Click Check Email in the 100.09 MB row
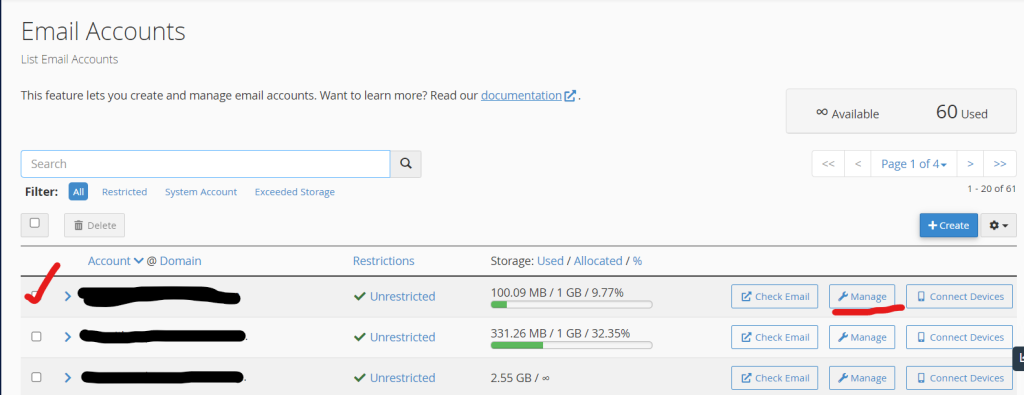Image resolution: width=1024 pixels, height=395 pixels. click(775, 296)
